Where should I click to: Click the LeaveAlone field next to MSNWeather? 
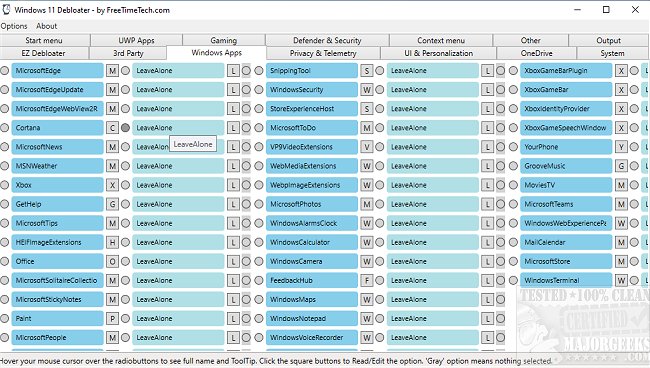[178, 166]
